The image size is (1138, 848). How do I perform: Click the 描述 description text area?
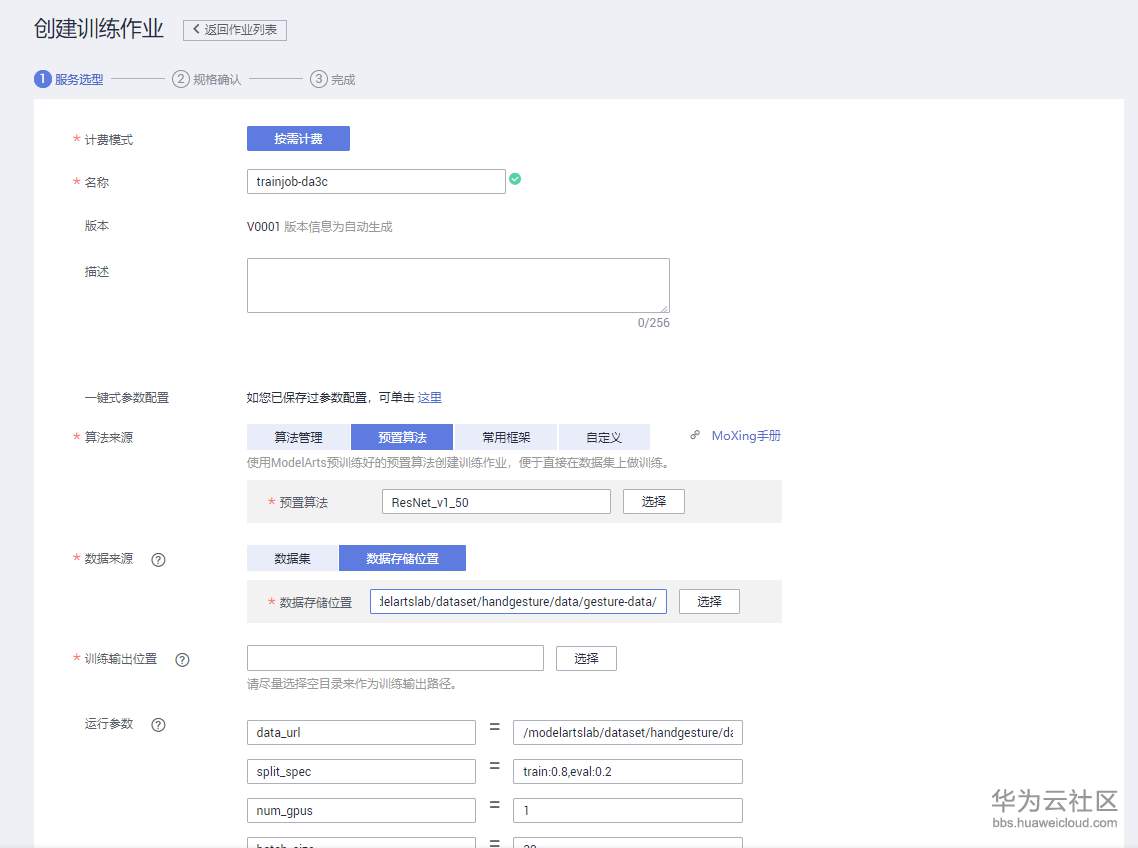[x=458, y=285]
